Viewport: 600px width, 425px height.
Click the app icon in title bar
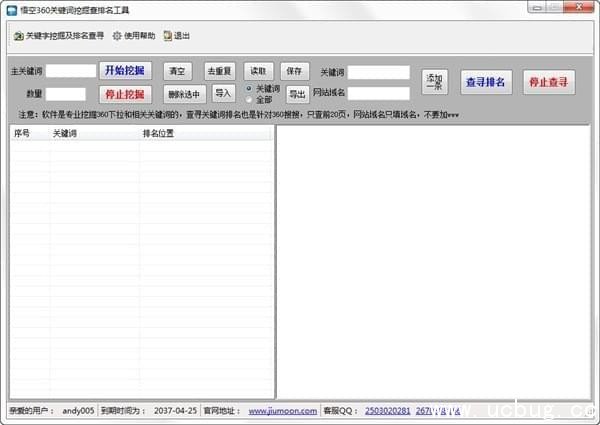click(12, 10)
